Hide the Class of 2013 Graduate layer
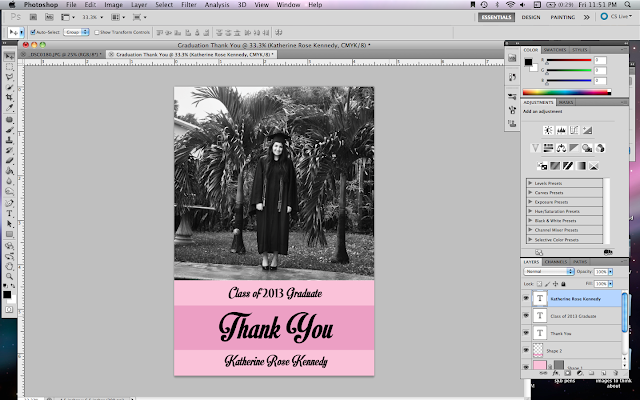Image resolution: width=640 pixels, height=400 pixels. point(526,316)
